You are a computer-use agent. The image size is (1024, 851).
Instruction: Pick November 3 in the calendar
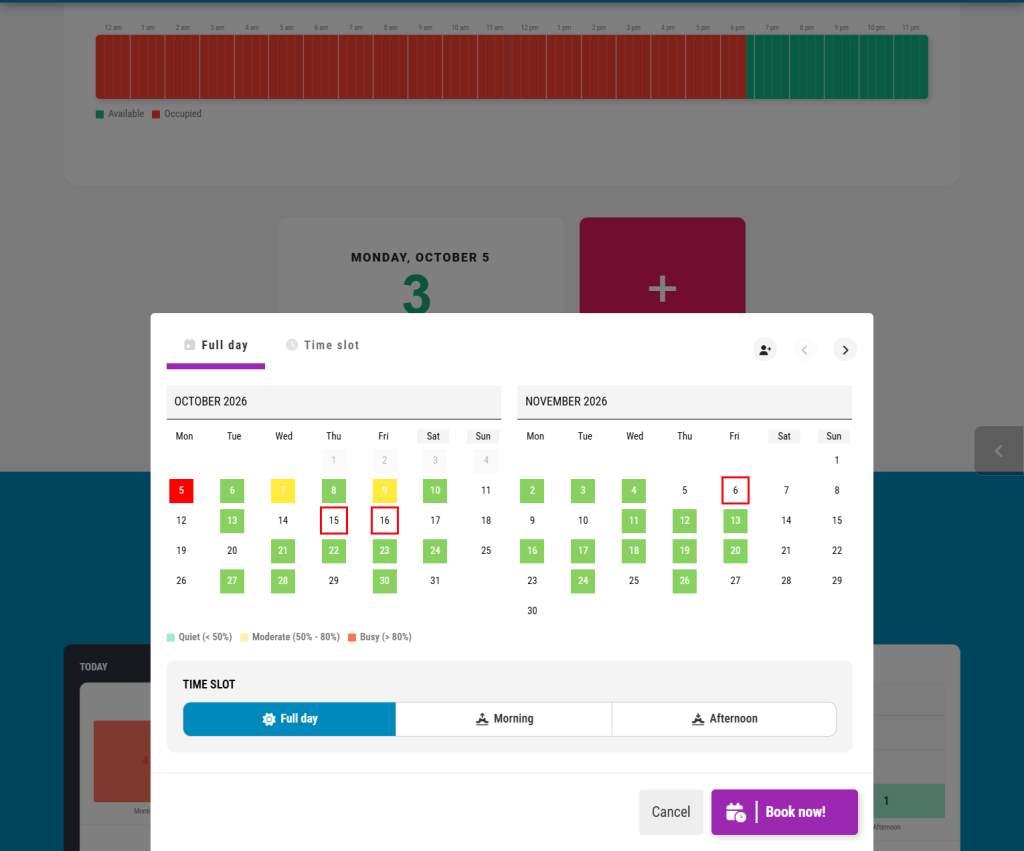tap(583, 490)
